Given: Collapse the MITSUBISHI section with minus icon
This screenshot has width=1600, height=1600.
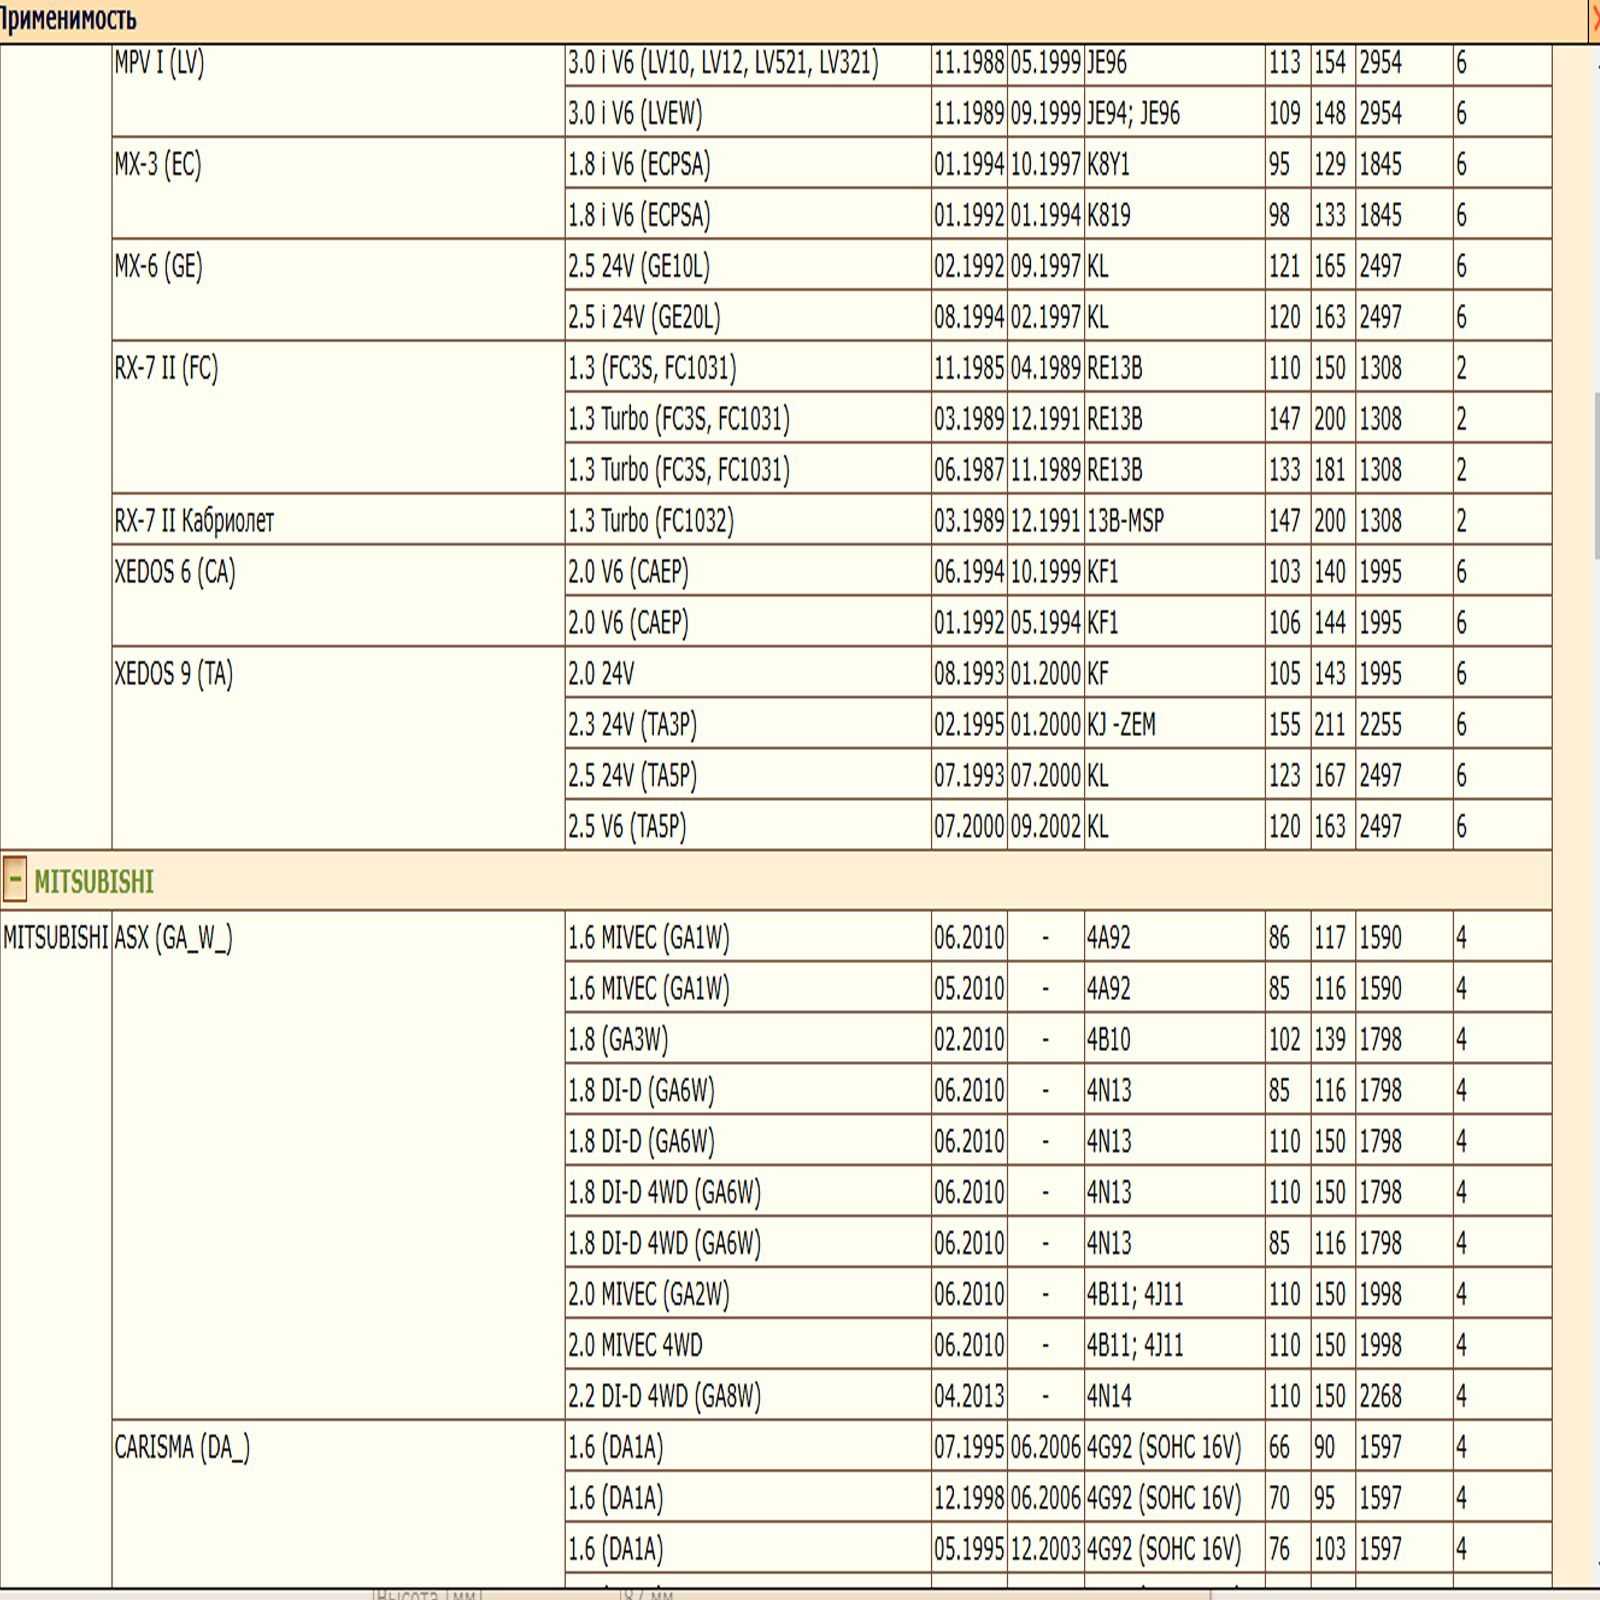Looking at the screenshot, I should (15, 881).
